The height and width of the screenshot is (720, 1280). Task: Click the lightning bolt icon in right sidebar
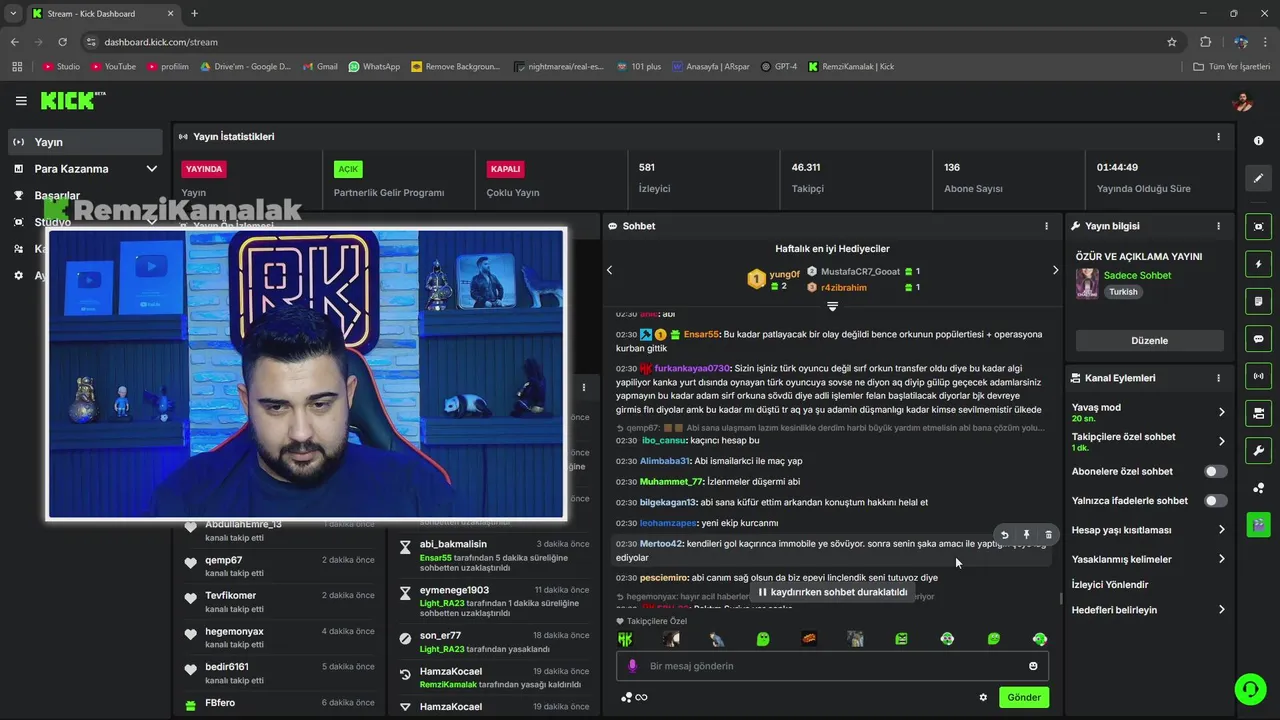[x=1258, y=264]
